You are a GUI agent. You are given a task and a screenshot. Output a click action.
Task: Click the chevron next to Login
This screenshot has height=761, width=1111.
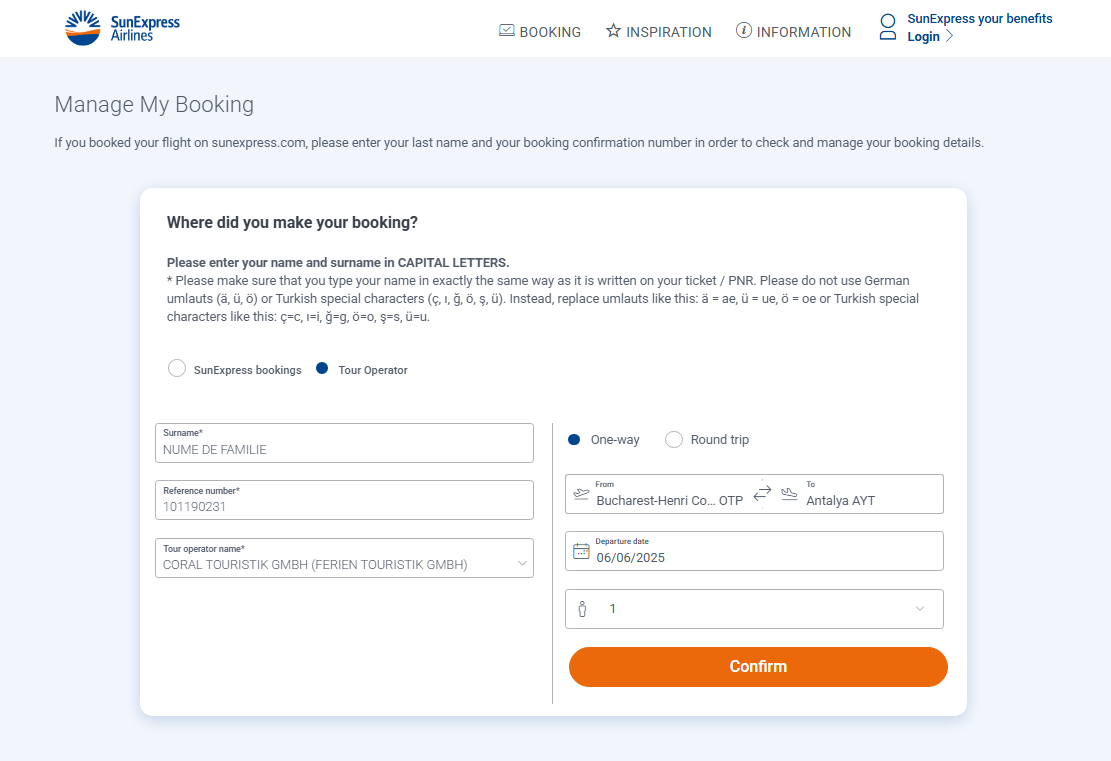tap(949, 36)
